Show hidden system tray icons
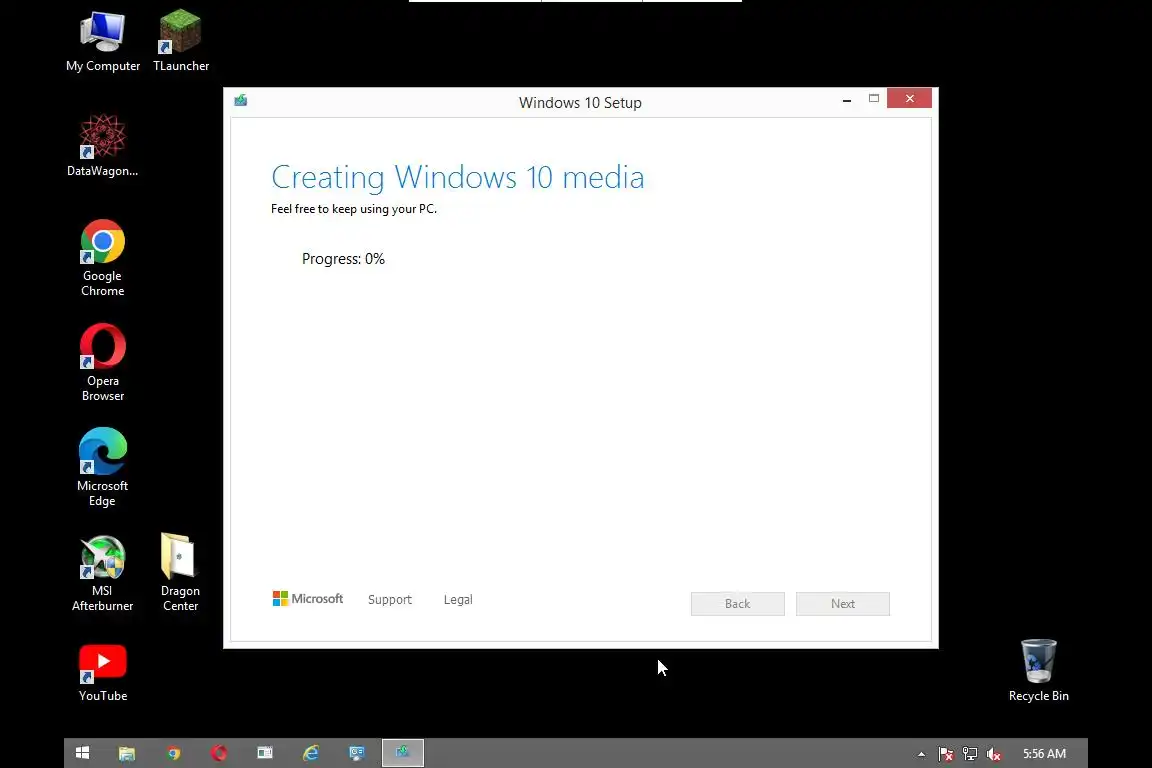The height and width of the screenshot is (768, 1152). coord(921,754)
